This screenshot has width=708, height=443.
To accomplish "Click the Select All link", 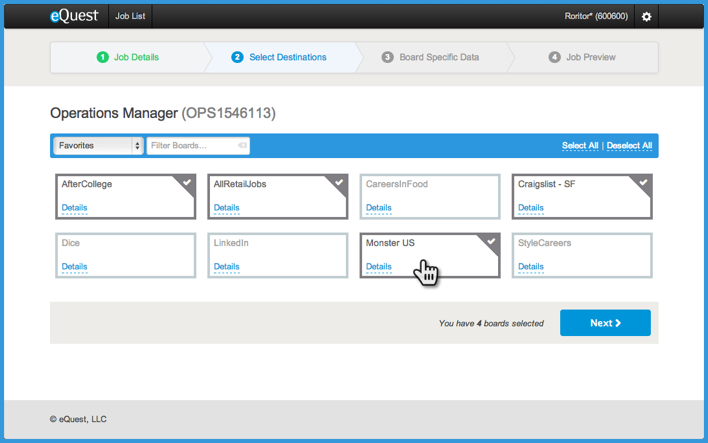I will [x=580, y=145].
